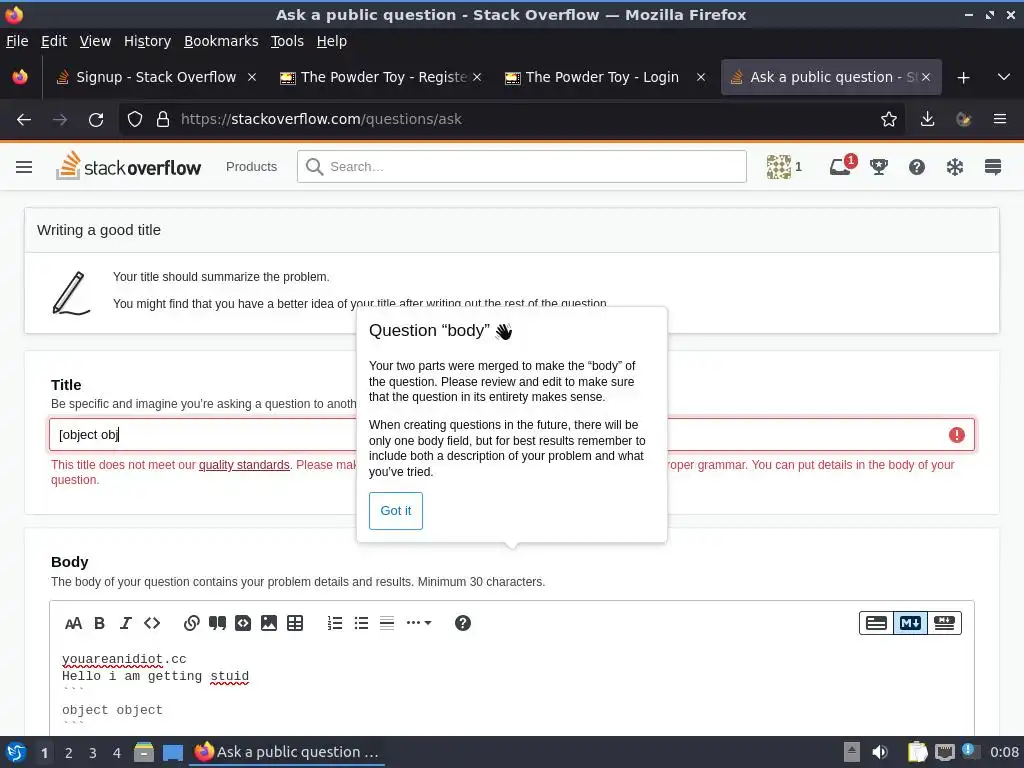Viewport: 1024px width, 768px height.
Task: Open the Products menu
Action: coord(251,167)
